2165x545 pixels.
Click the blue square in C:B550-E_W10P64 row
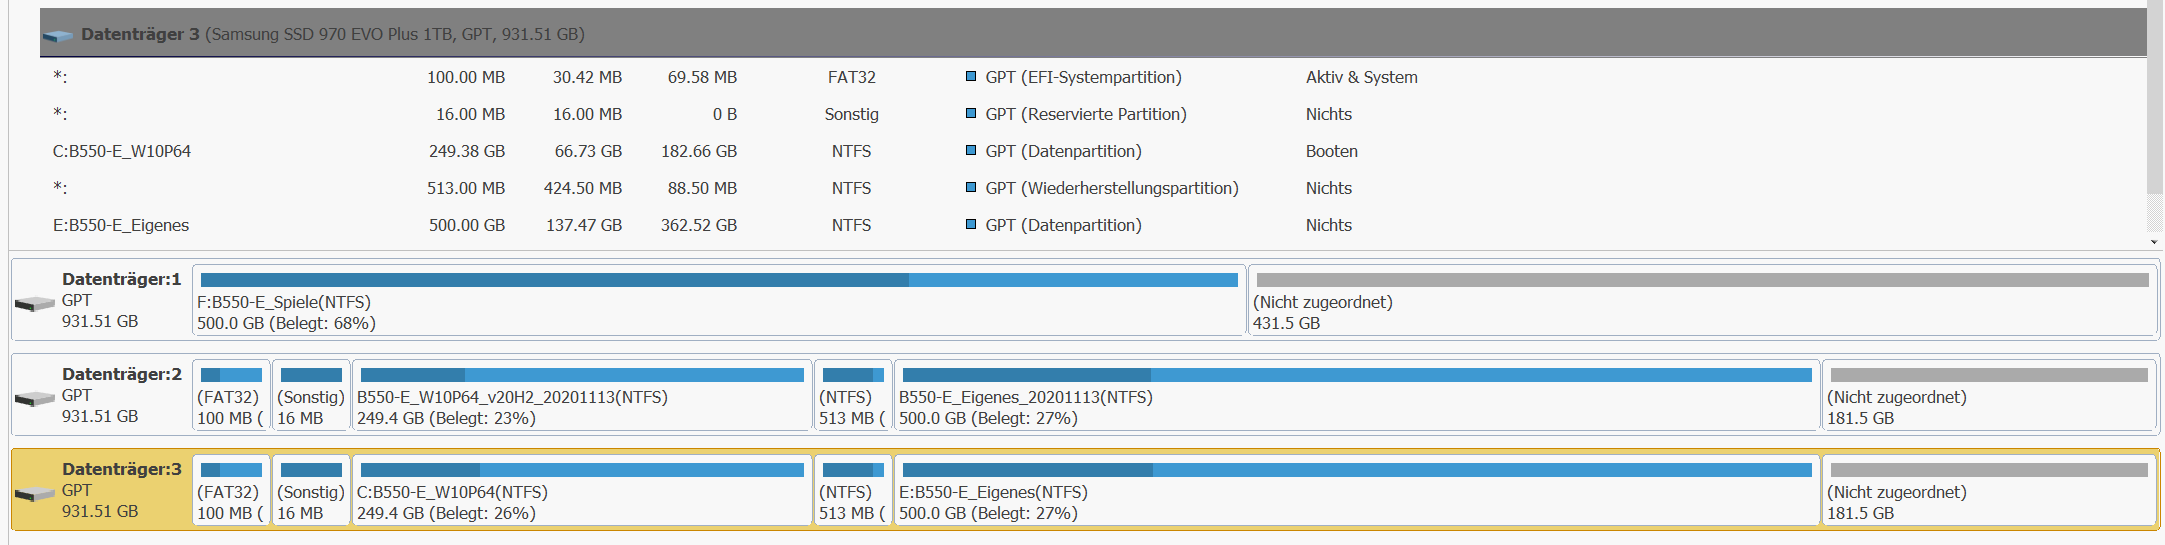970,150
